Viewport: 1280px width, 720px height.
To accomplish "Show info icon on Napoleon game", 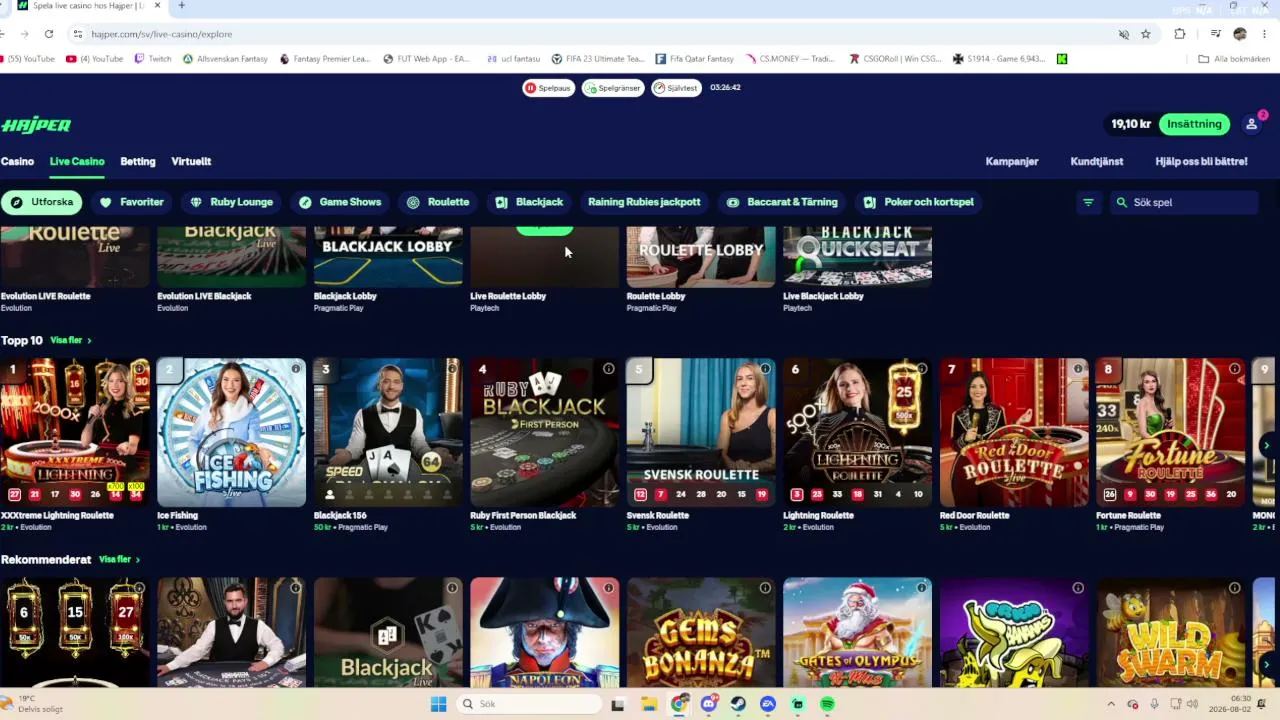I will tap(608, 588).
